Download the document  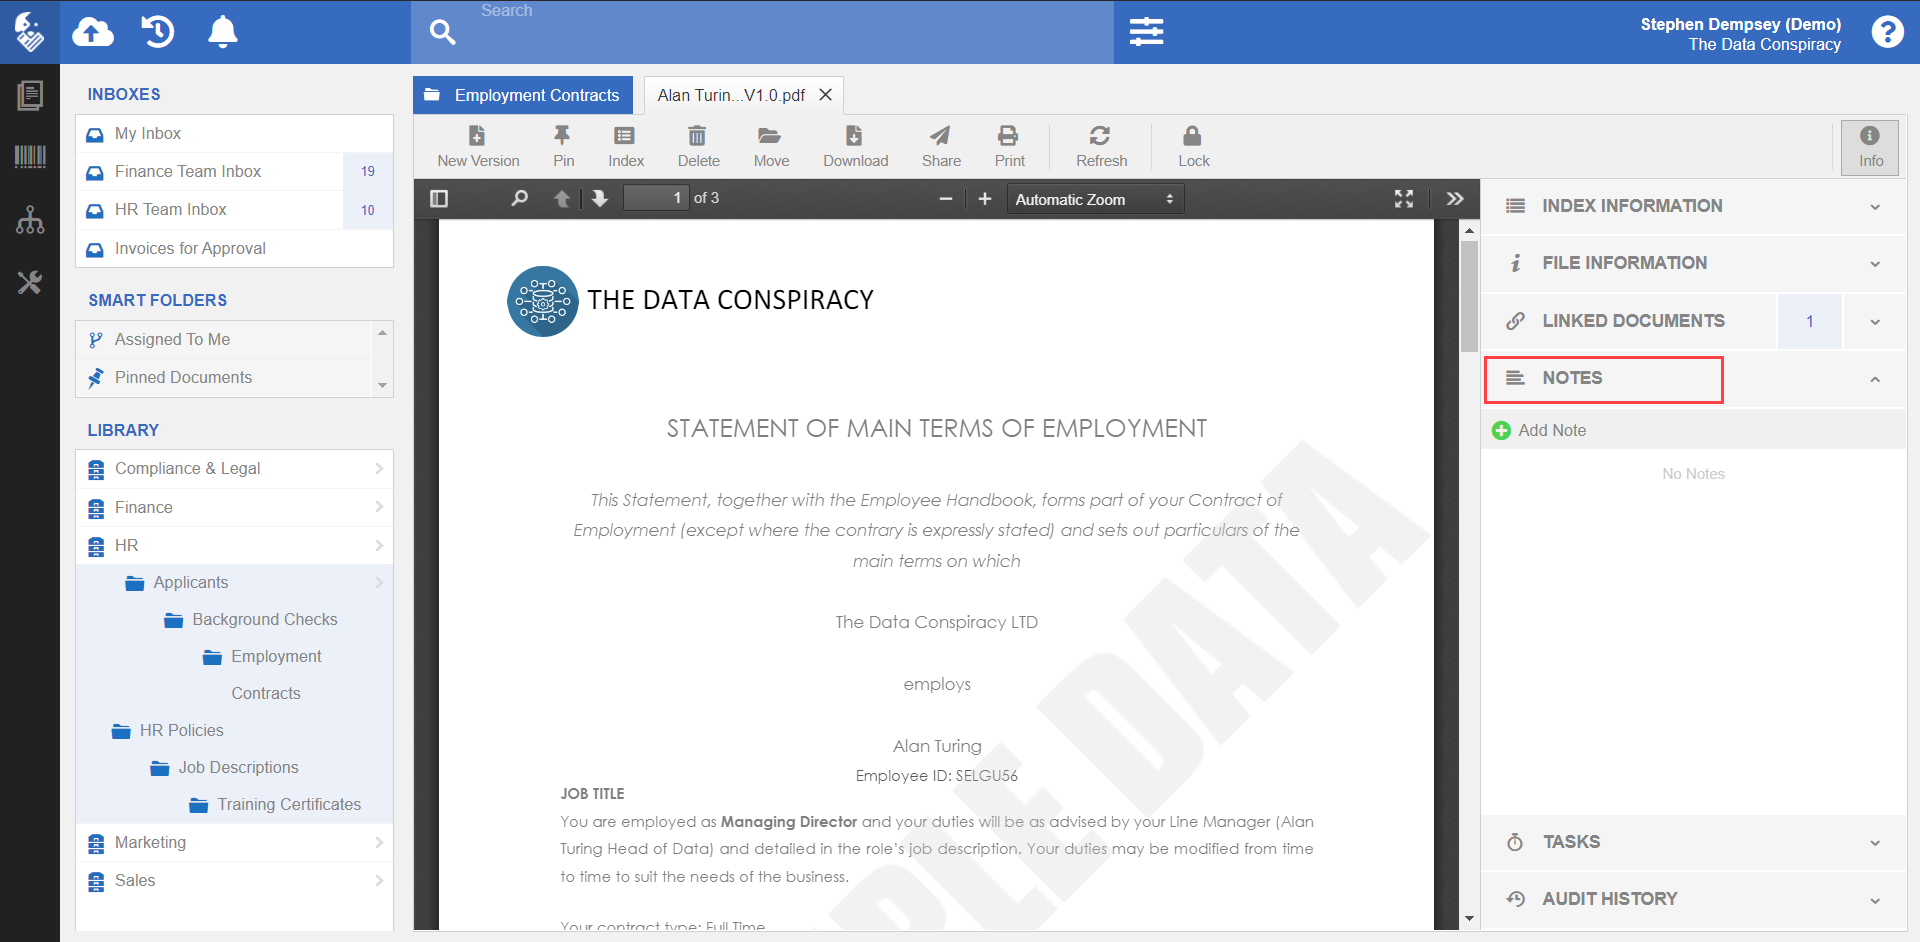(x=855, y=147)
